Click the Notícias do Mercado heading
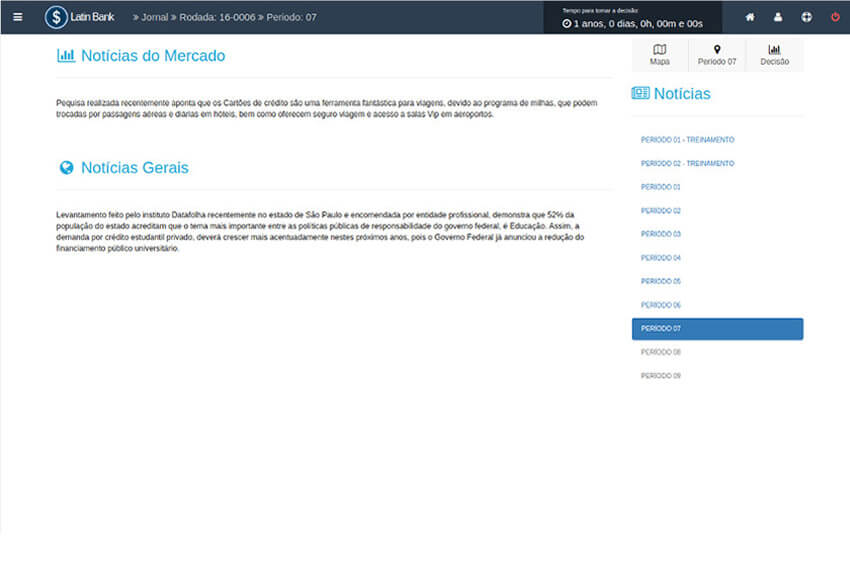Screen dimensions: 850x570 153,55
